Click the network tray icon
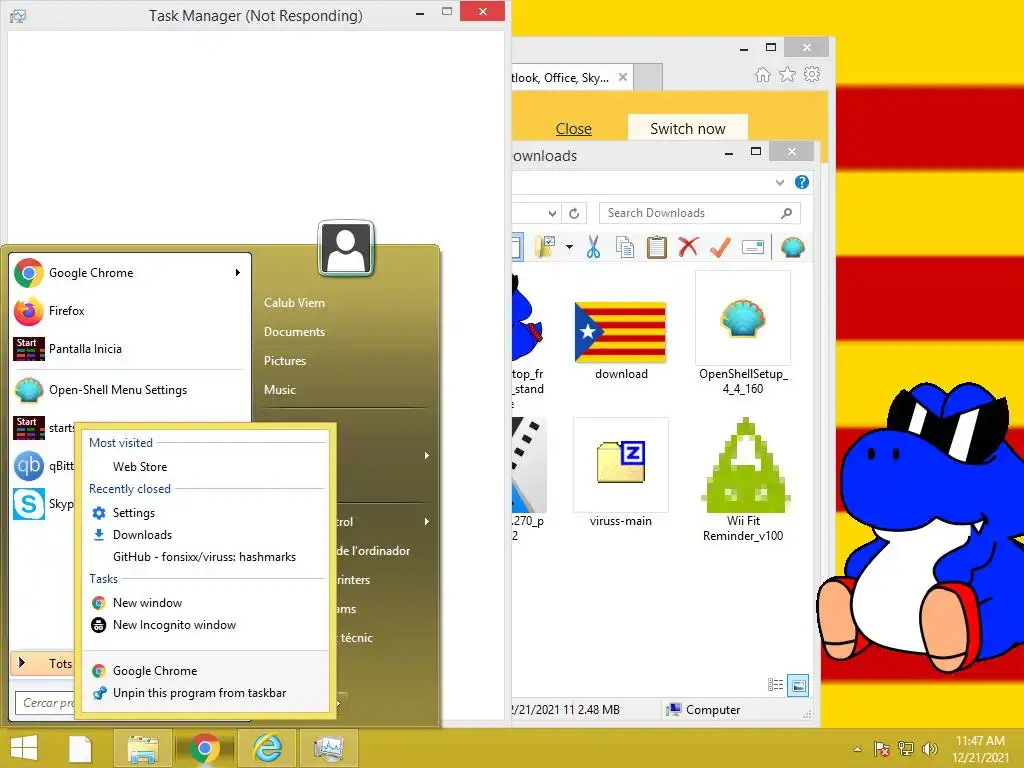Screen dimensions: 1024x768 click(905, 749)
